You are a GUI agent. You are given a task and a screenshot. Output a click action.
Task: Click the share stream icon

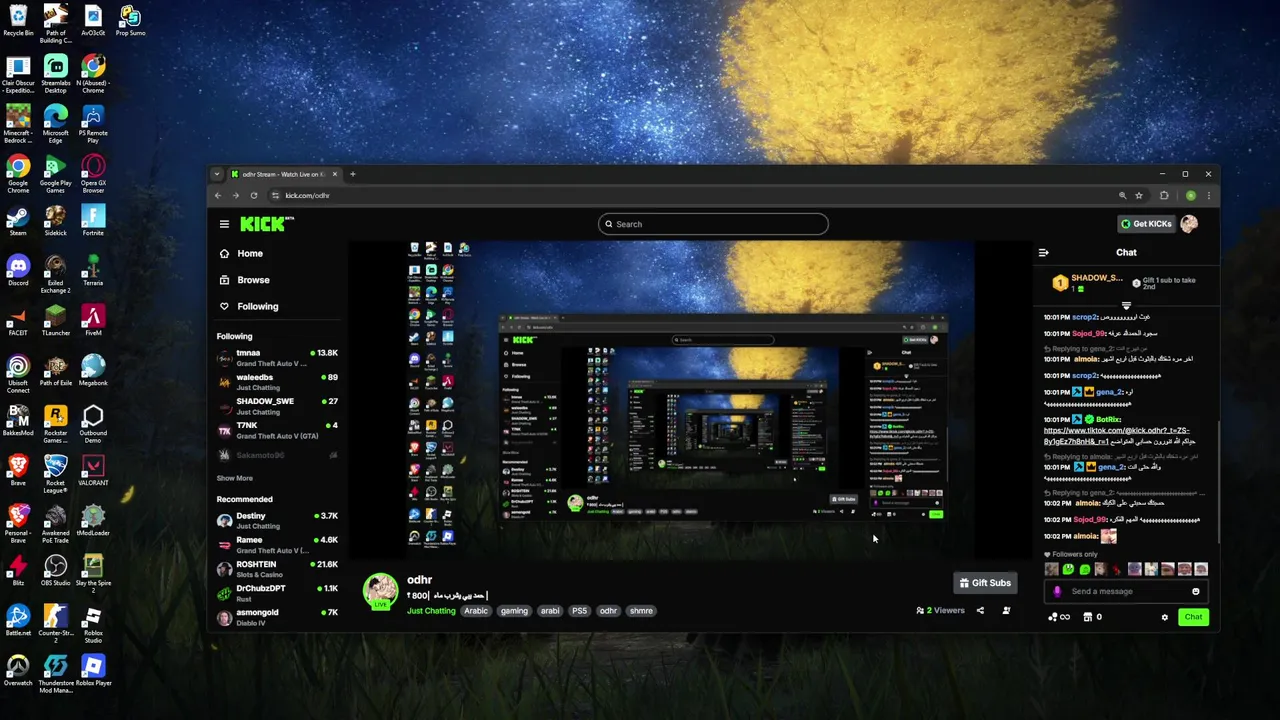pos(980,610)
